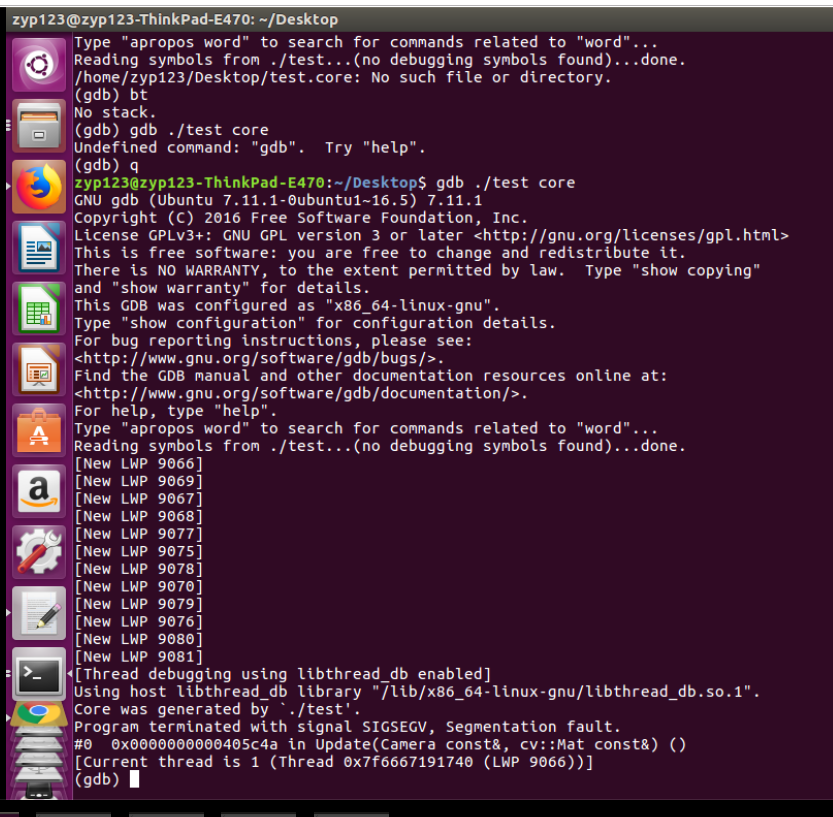Click 'This is free software' line
The width and height of the screenshot is (833, 817).
point(380,253)
